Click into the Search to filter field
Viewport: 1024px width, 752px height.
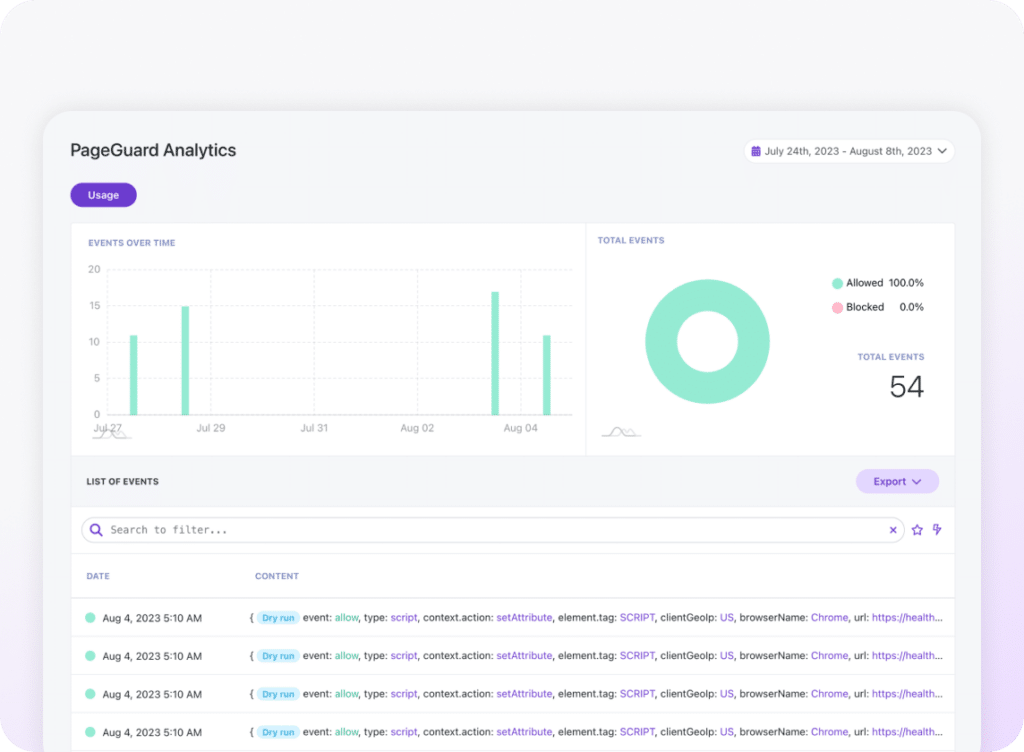click(493, 530)
